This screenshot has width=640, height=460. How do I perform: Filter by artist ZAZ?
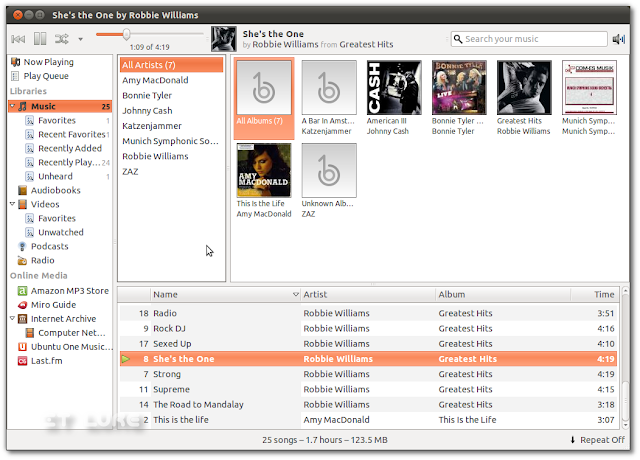(171, 171)
